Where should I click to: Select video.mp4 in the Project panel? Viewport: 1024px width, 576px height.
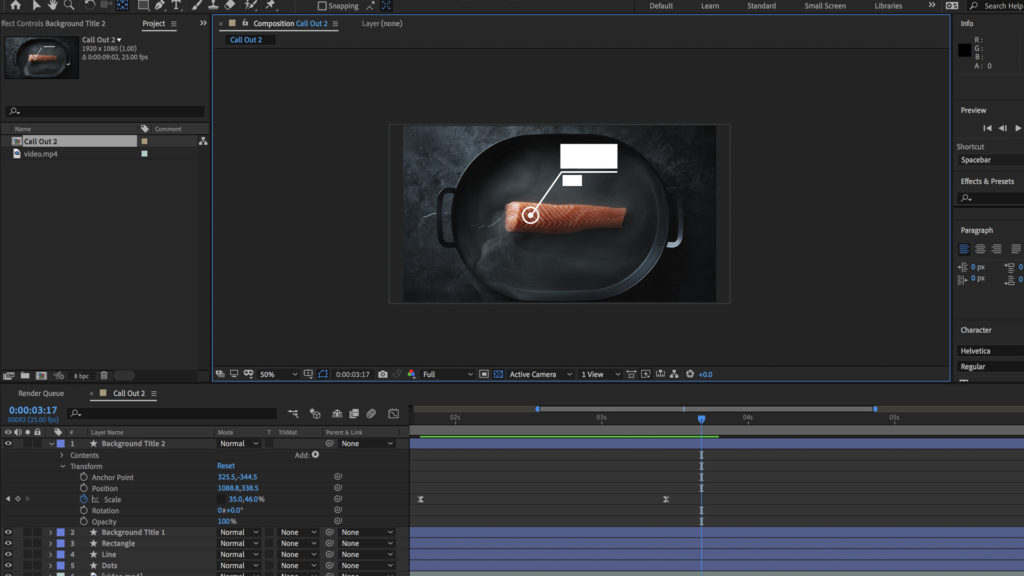point(41,154)
